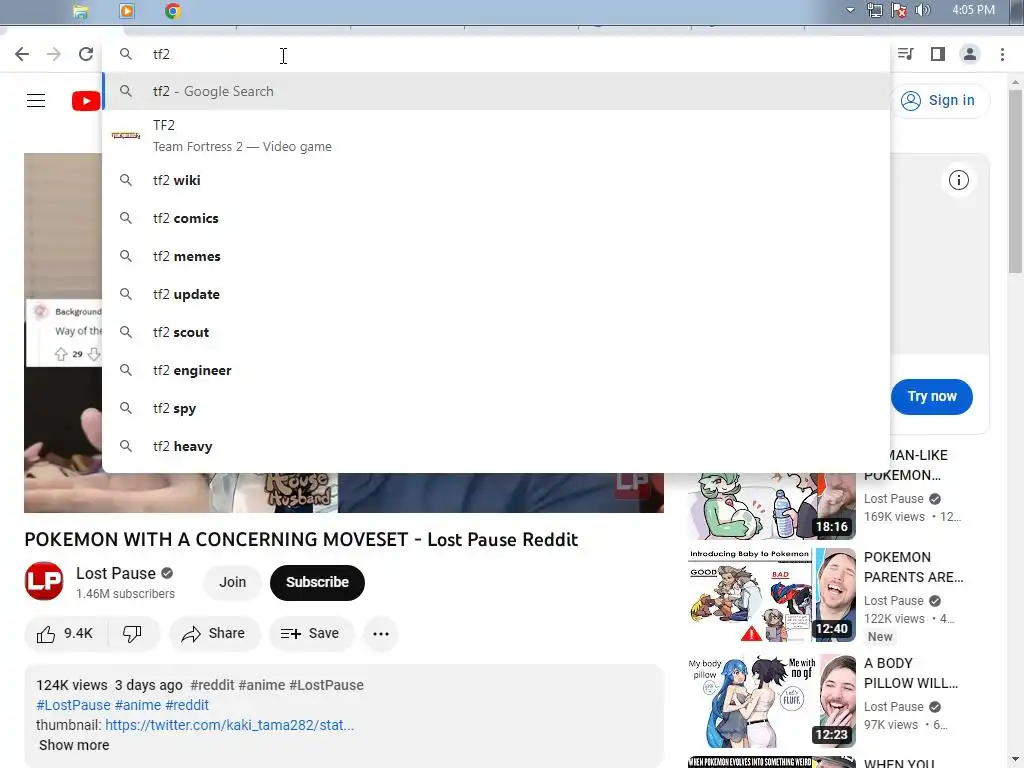The height and width of the screenshot is (768, 1024).
Task: Open more actions ellipsis under the video
Action: [x=381, y=633]
